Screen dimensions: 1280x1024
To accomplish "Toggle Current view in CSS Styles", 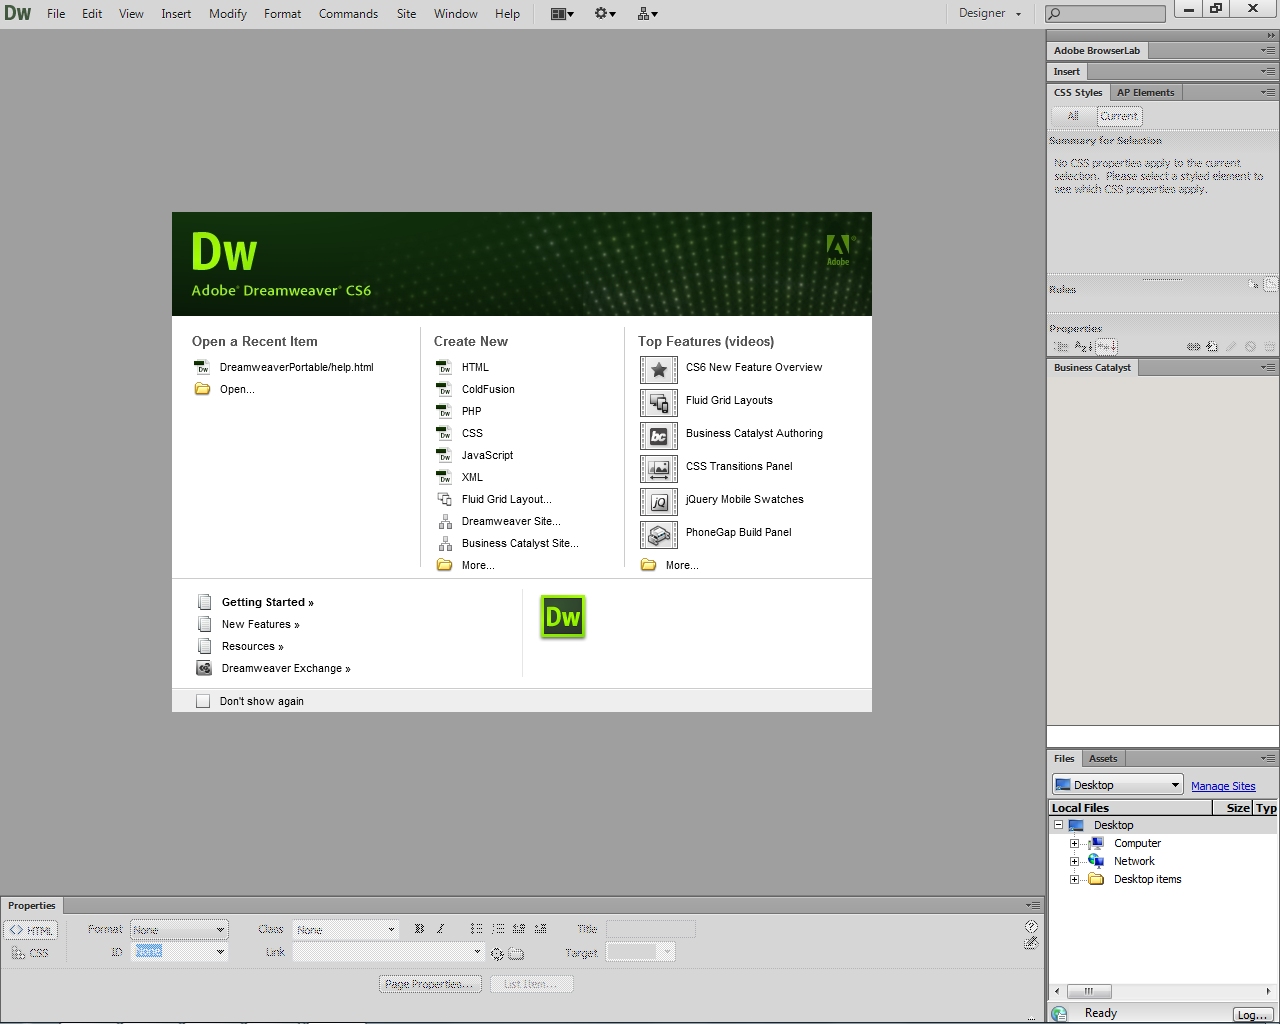I will 1119,116.
